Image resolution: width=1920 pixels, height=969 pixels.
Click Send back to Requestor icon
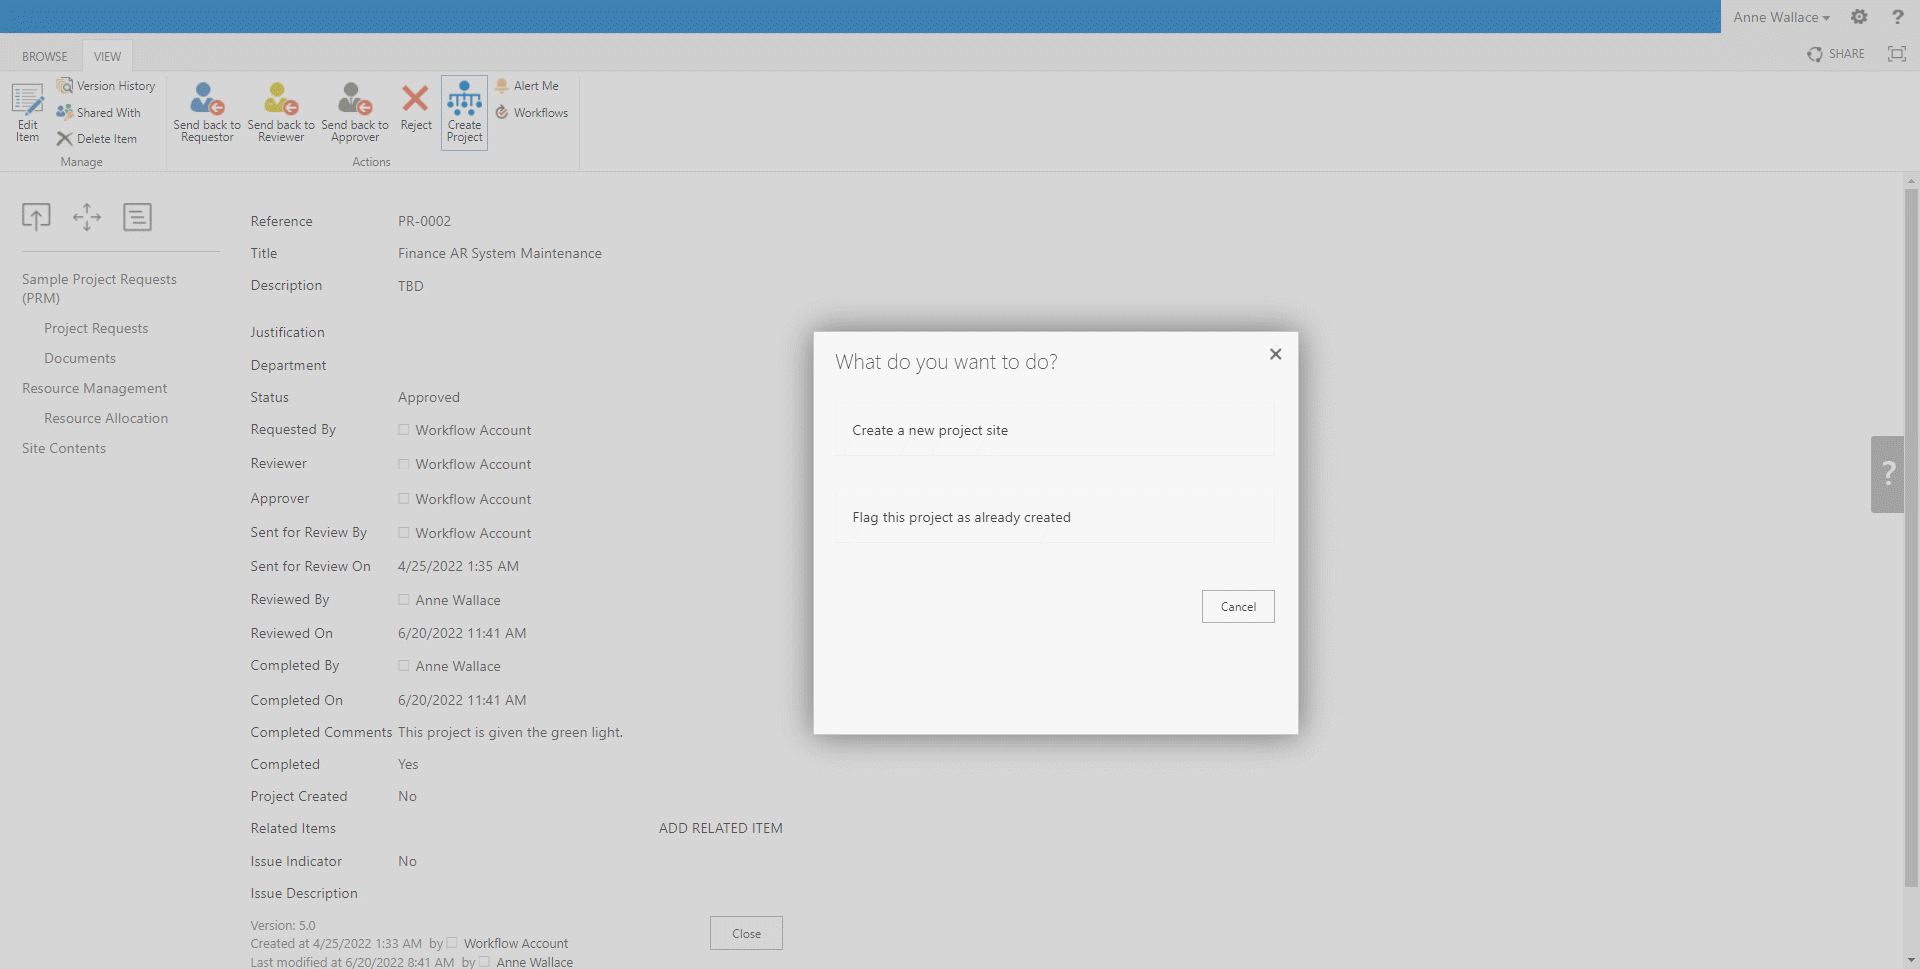(x=207, y=100)
